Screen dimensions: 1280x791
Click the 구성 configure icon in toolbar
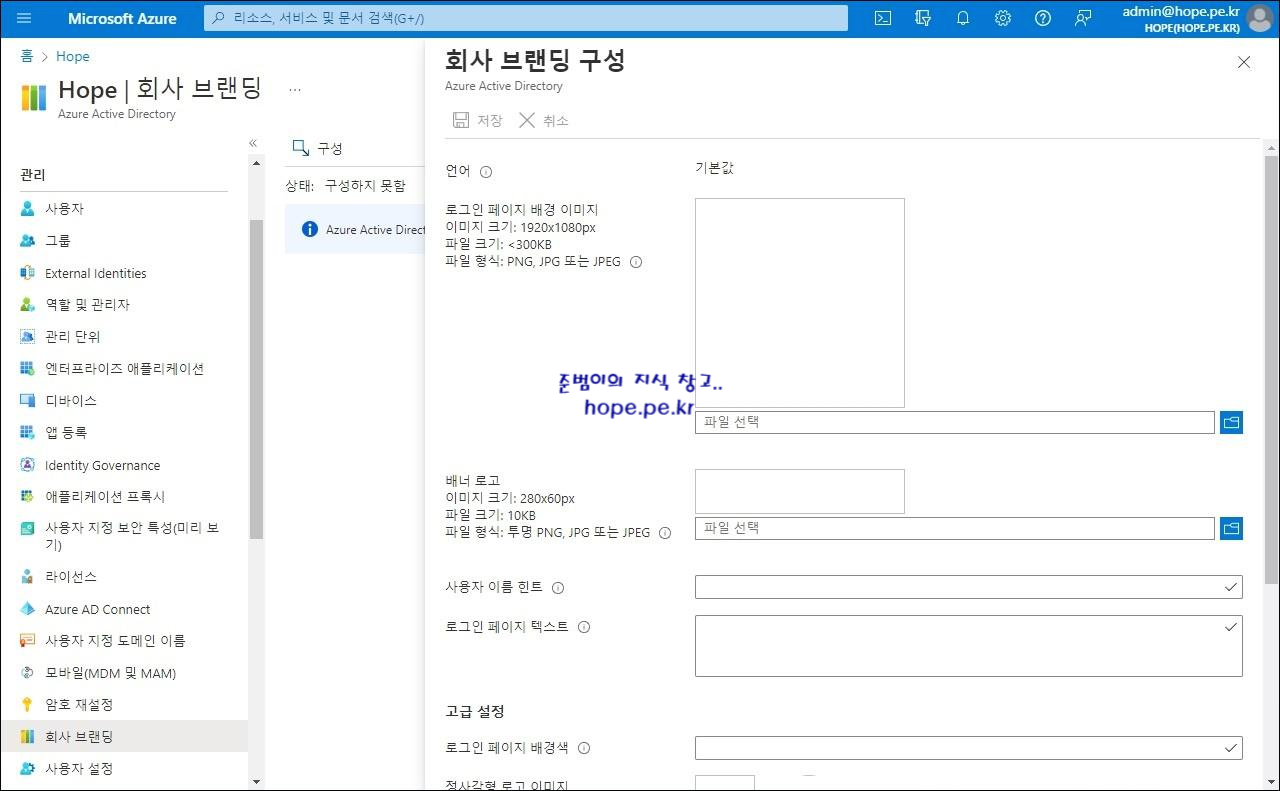click(300, 148)
